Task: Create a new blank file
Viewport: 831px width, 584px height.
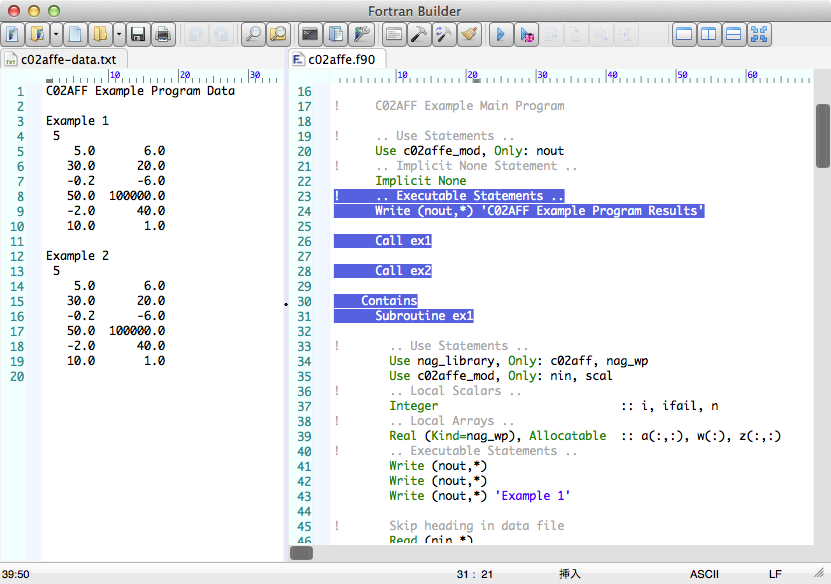Action: tap(75, 35)
